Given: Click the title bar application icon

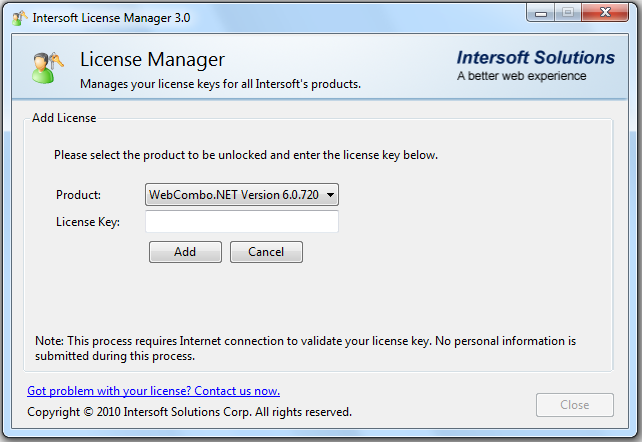Looking at the screenshot, I should [18, 17].
